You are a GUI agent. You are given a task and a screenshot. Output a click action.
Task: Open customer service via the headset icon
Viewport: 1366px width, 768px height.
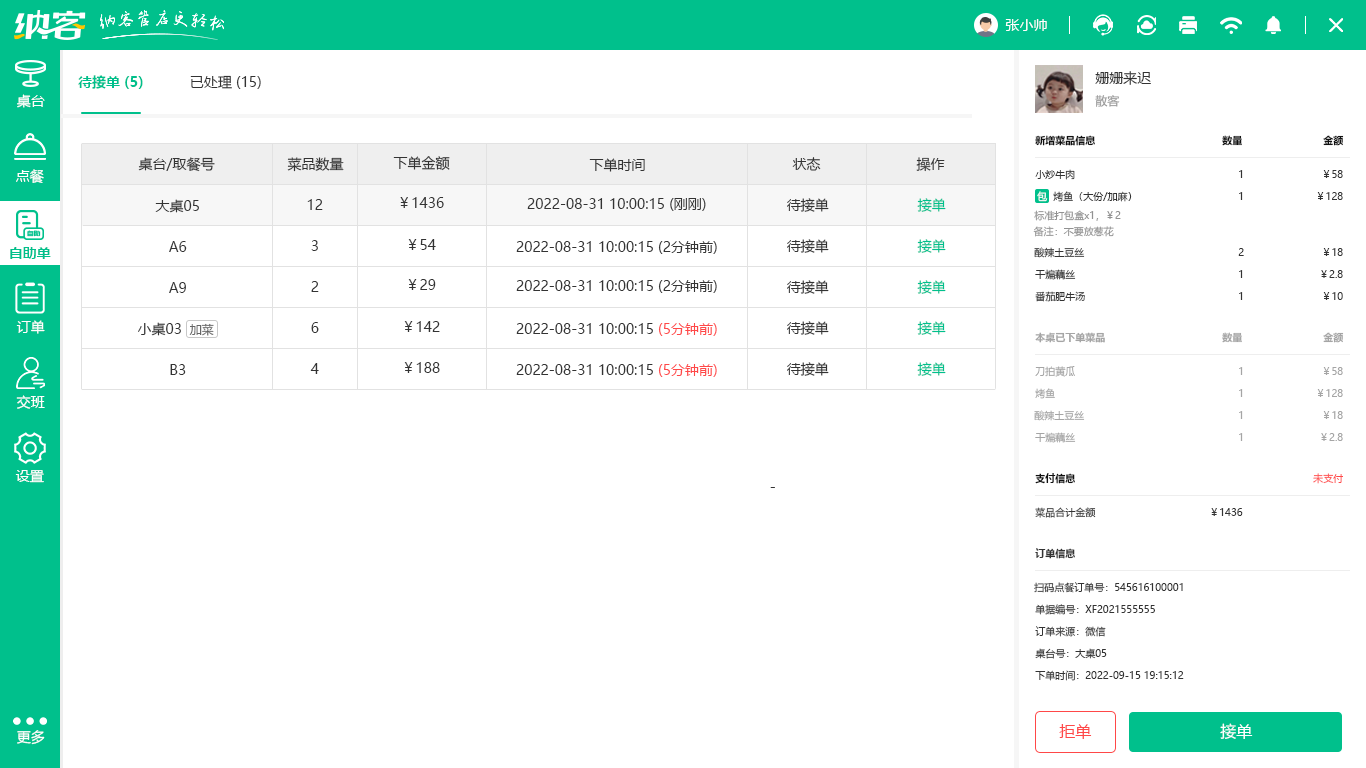(1102, 25)
